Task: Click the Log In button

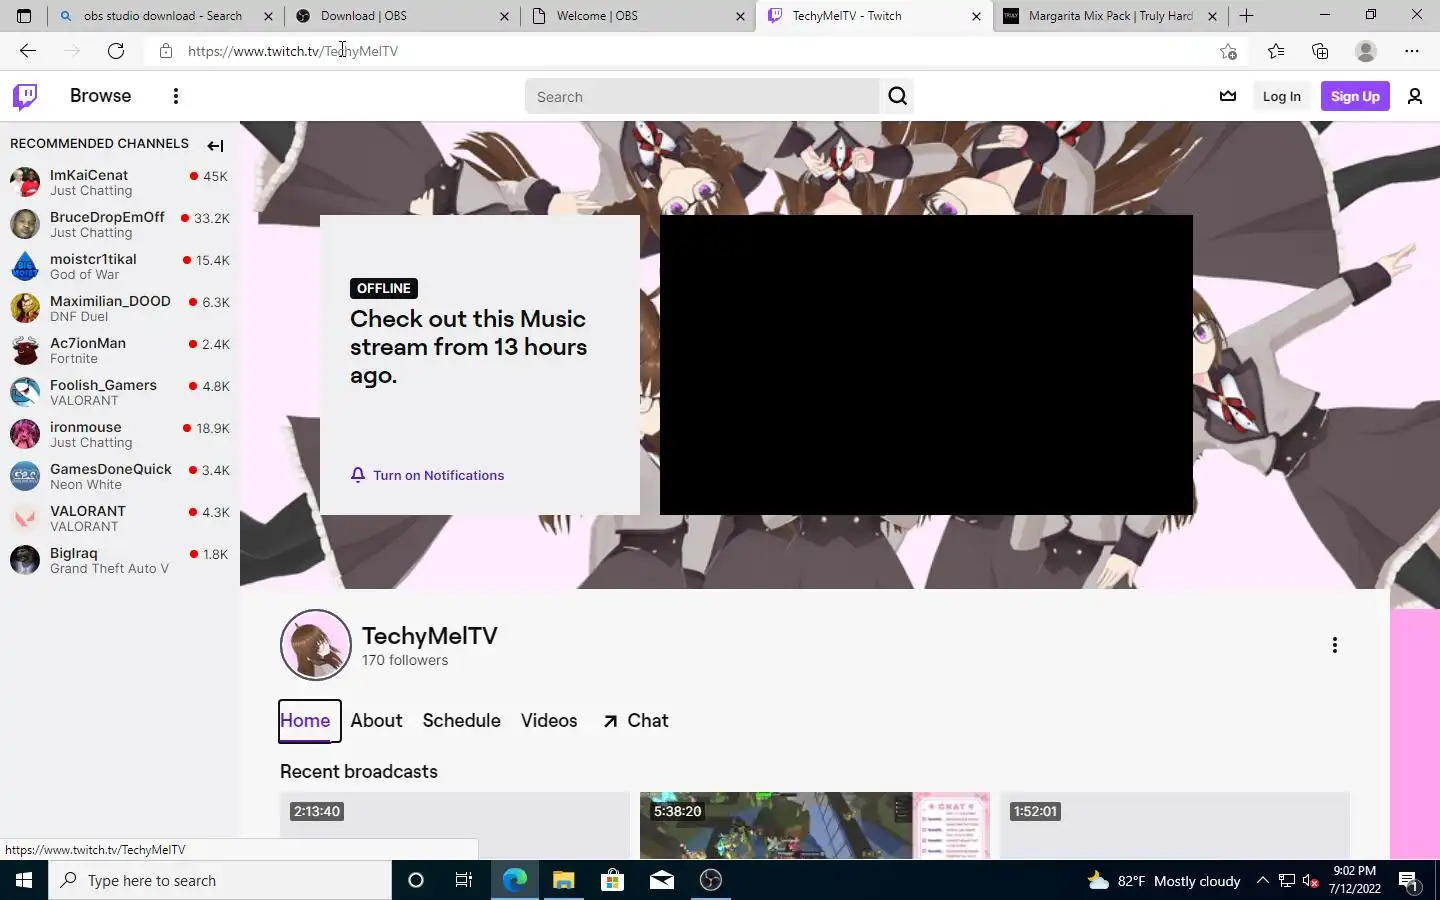Action: click(1281, 96)
